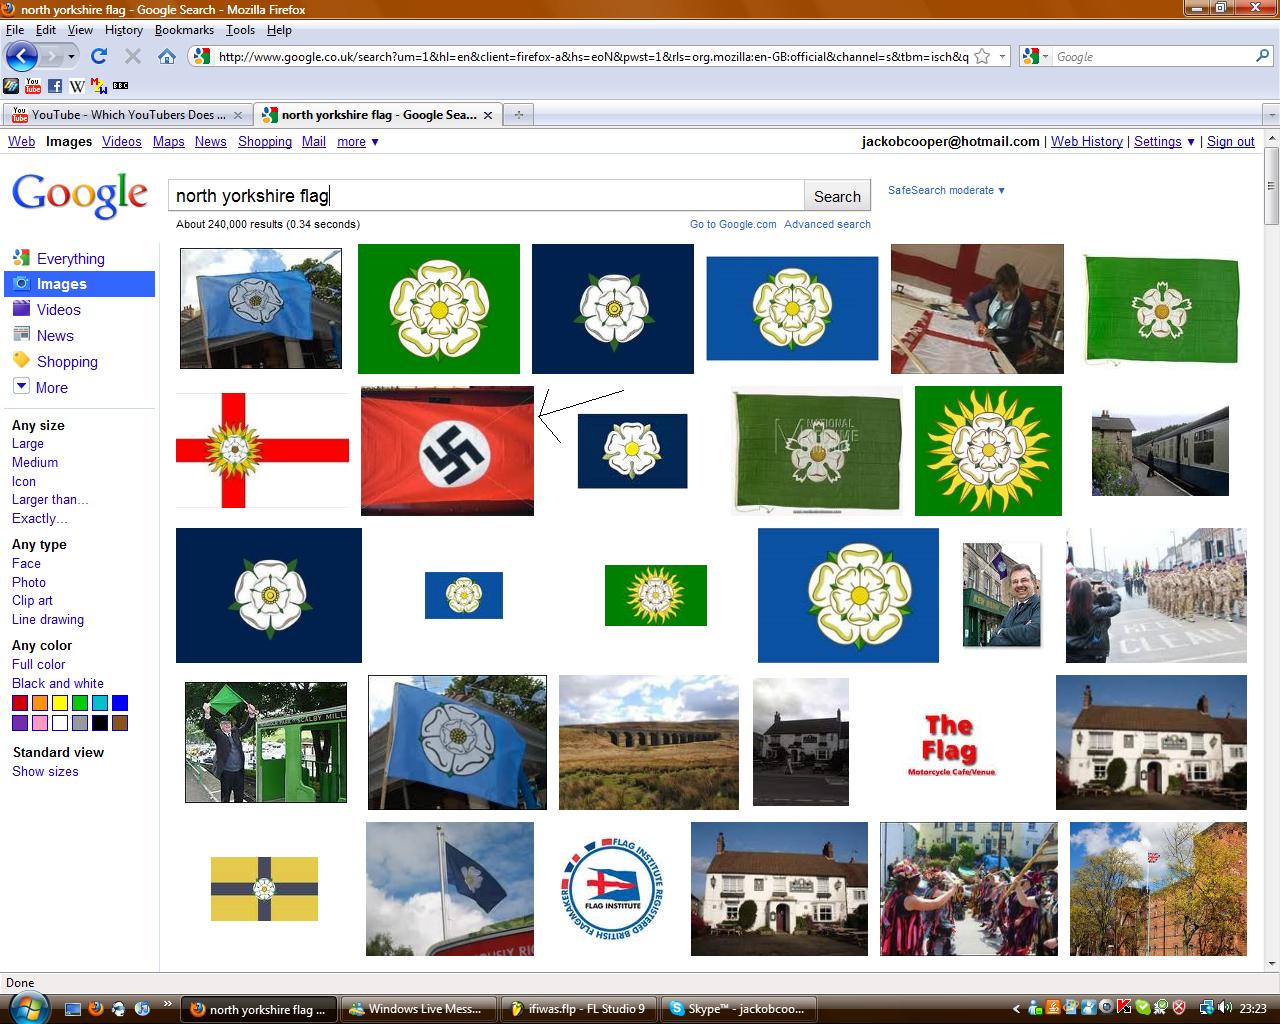
Task: Open the Facebook bookmark icon
Action: tap(55, 86)
